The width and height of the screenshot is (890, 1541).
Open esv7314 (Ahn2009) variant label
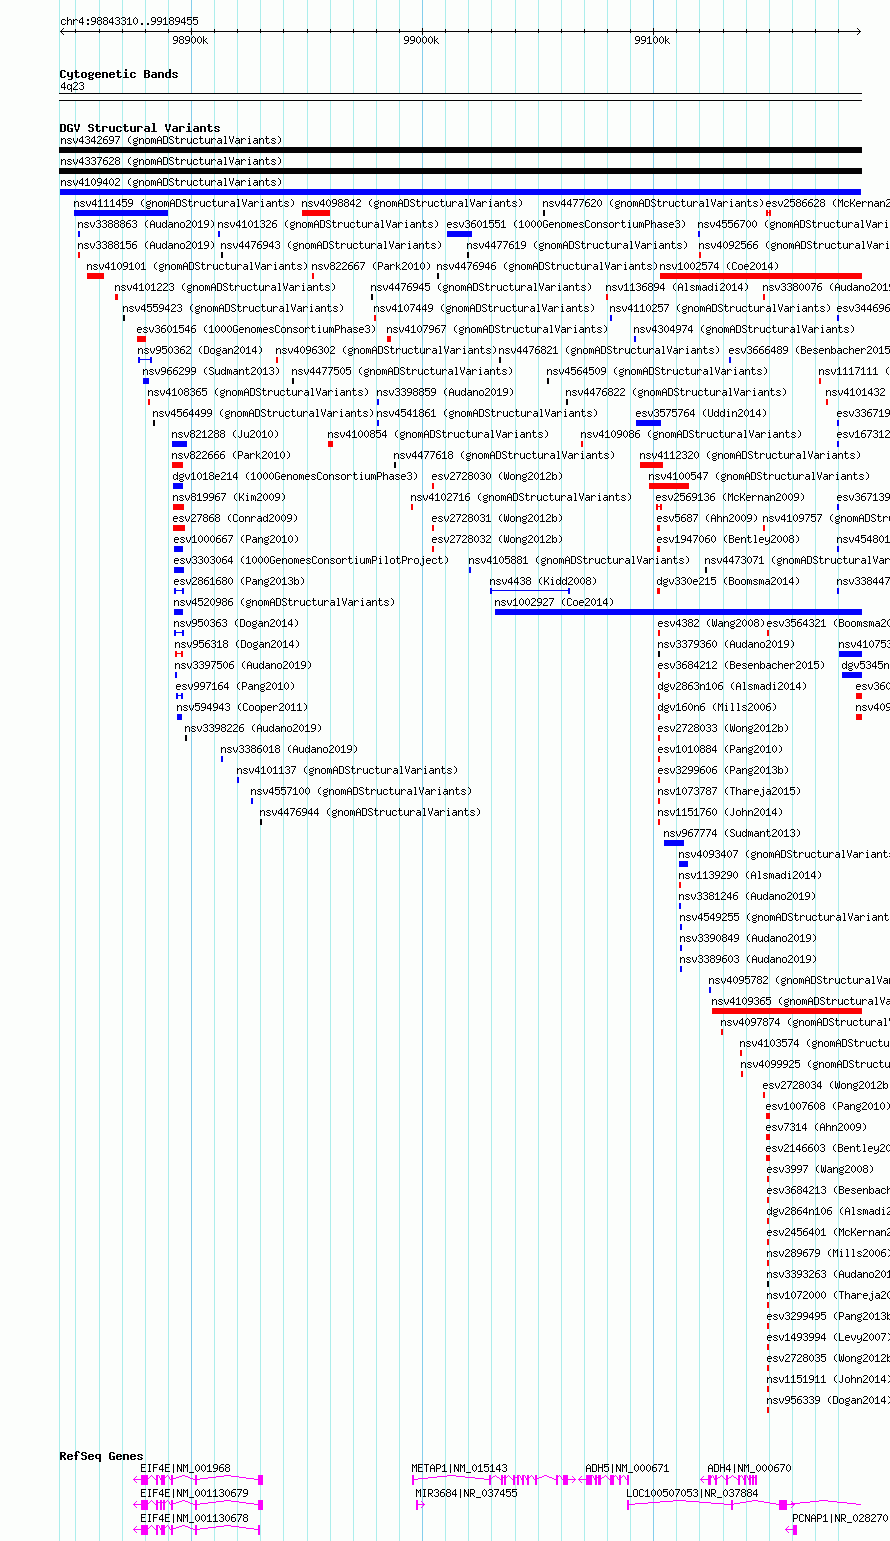click(x=816, y=1127)
